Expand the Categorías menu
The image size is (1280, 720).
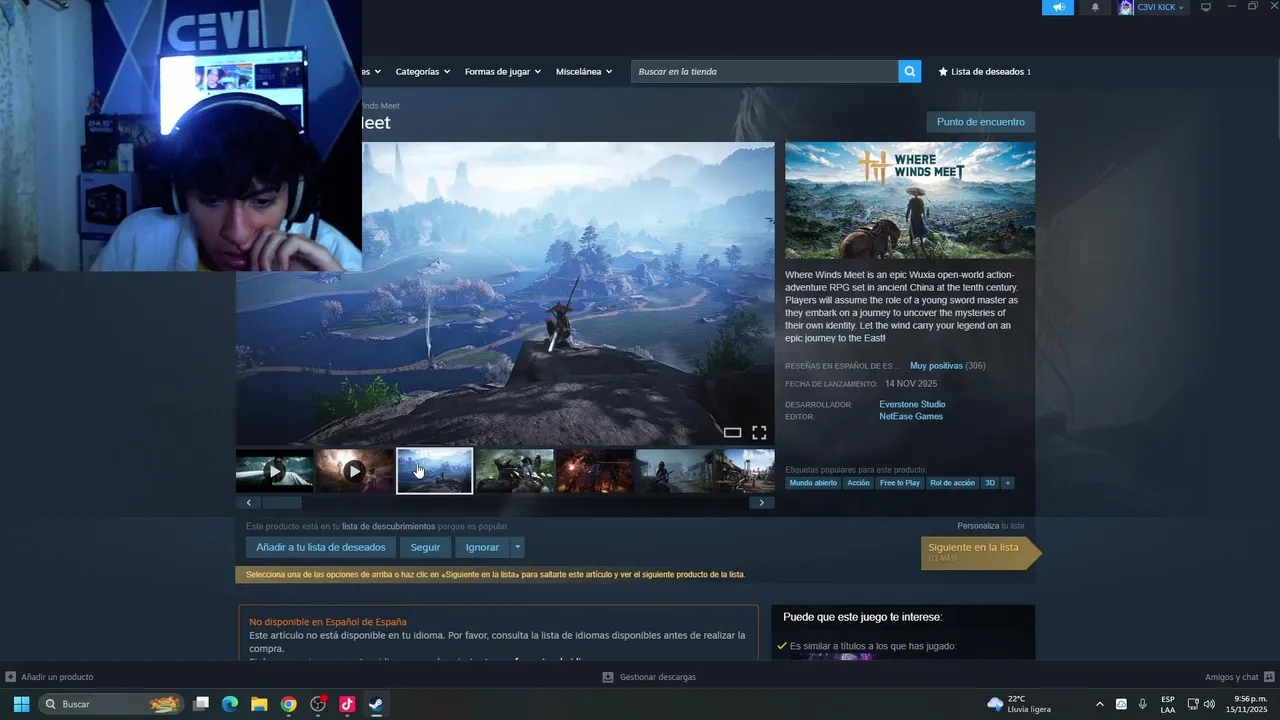[x=422, y=71]
